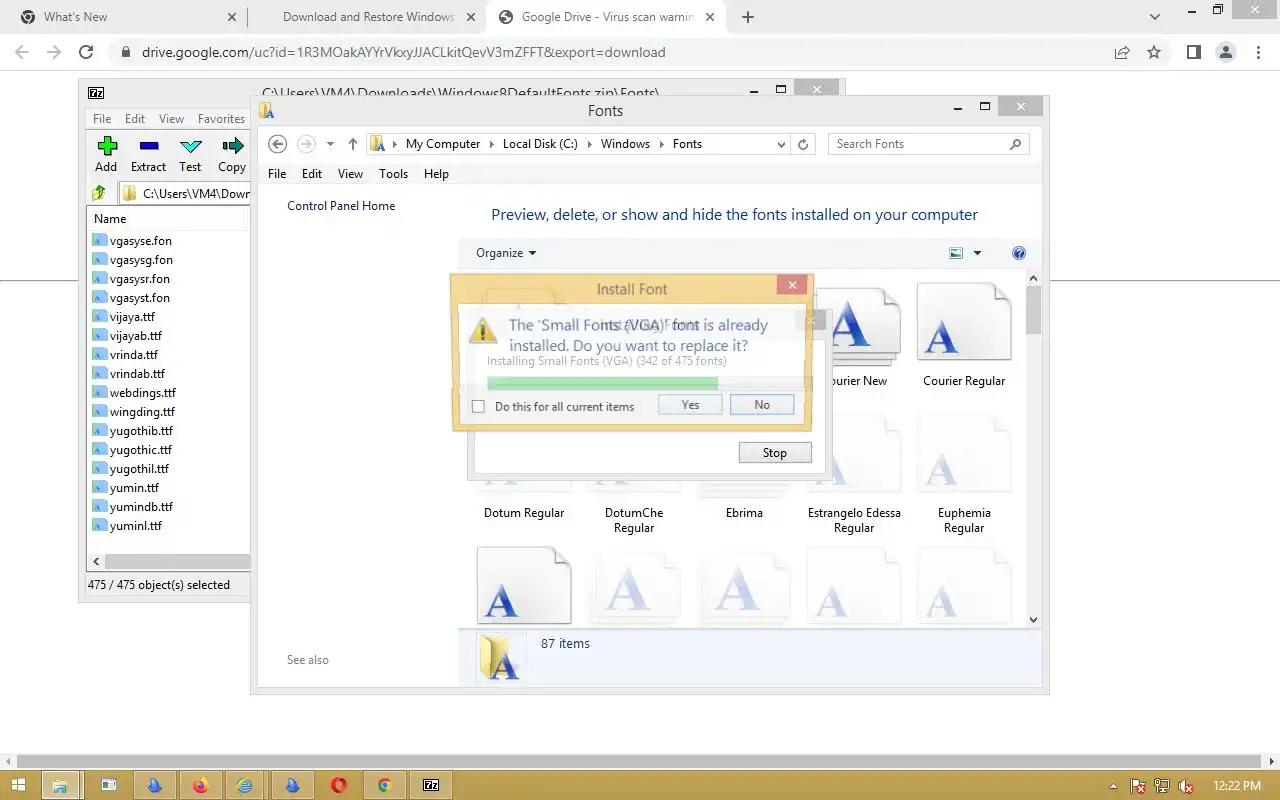
Task: Open Firefox from the taskbar
Action: pos(200,786)
